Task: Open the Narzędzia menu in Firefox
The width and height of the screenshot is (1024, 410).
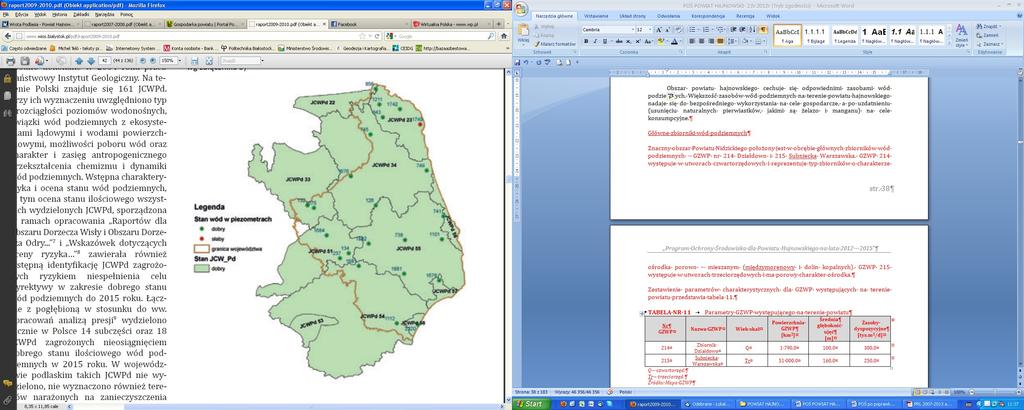Action: coord(104,14)
